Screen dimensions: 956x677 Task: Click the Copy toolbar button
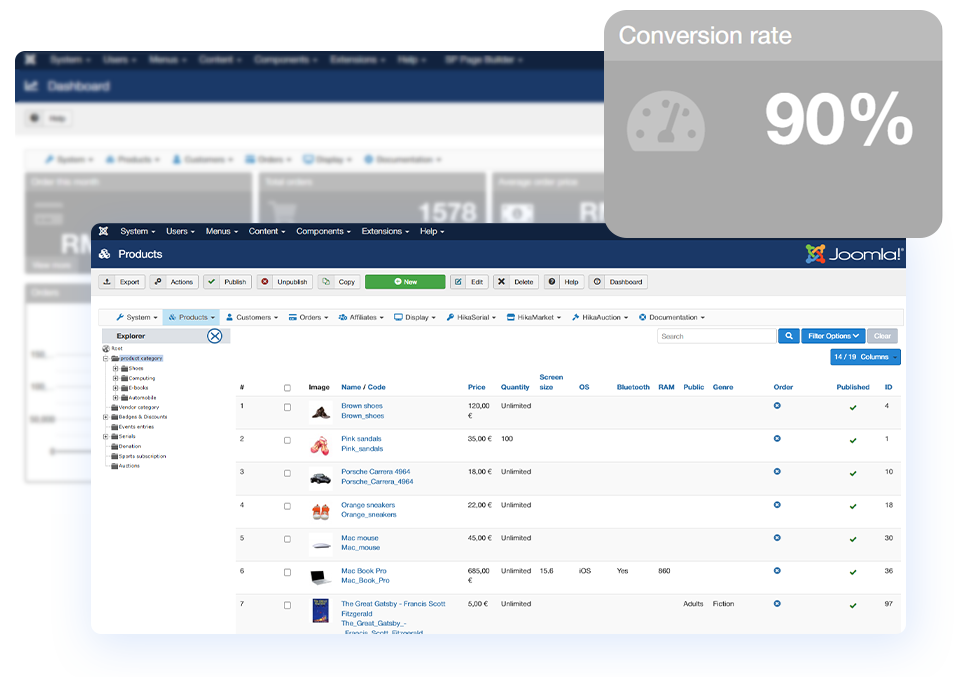(x=339, y=282)
